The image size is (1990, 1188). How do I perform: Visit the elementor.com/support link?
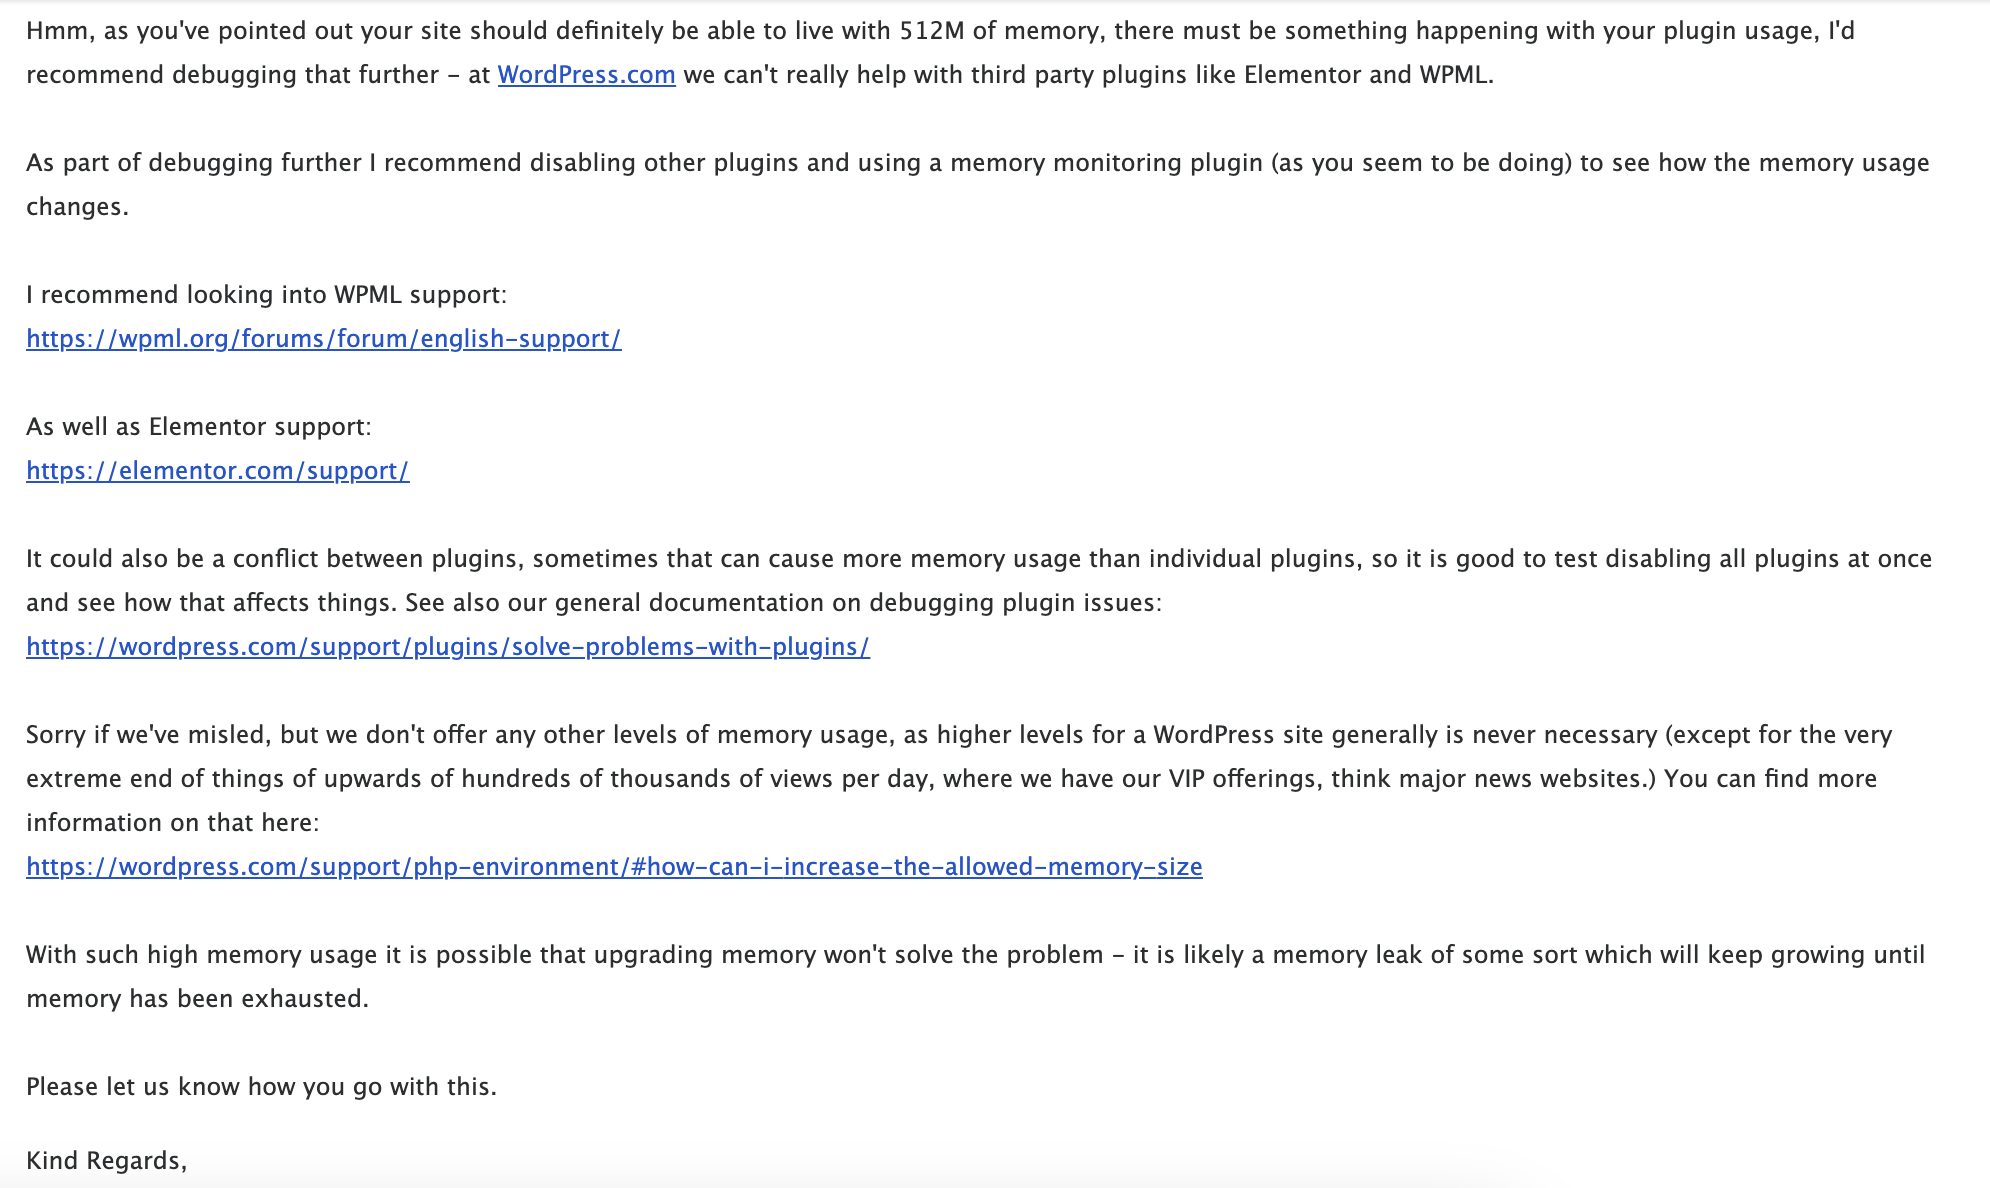(217, 471)
